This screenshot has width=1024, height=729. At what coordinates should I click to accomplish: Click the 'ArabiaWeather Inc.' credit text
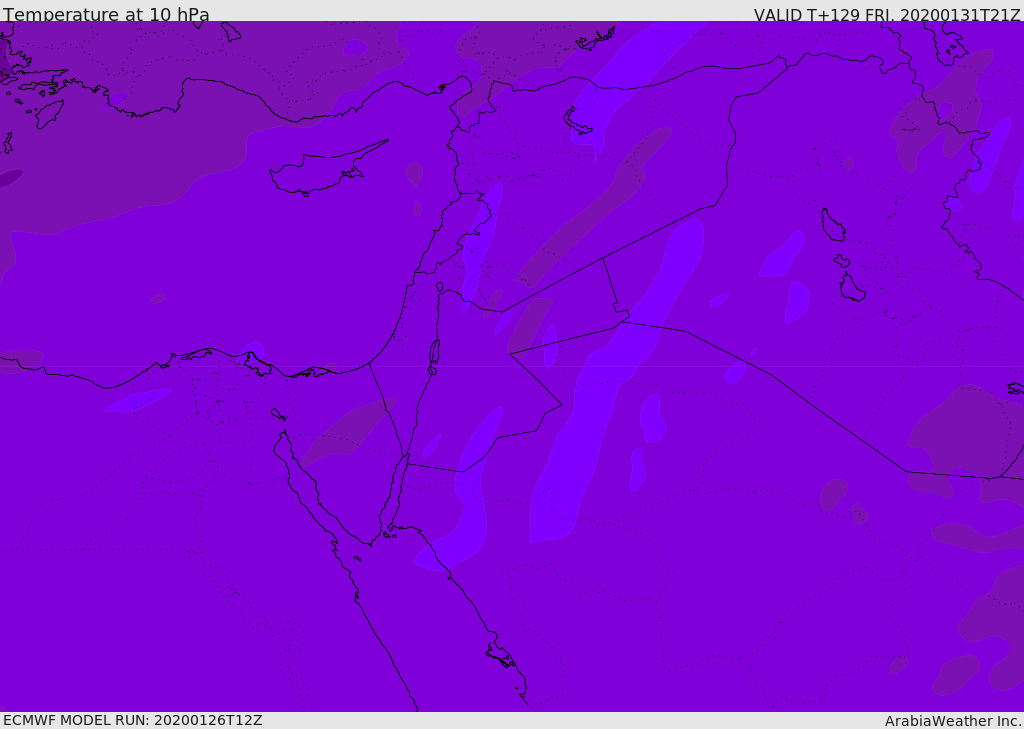coord(953,721)
